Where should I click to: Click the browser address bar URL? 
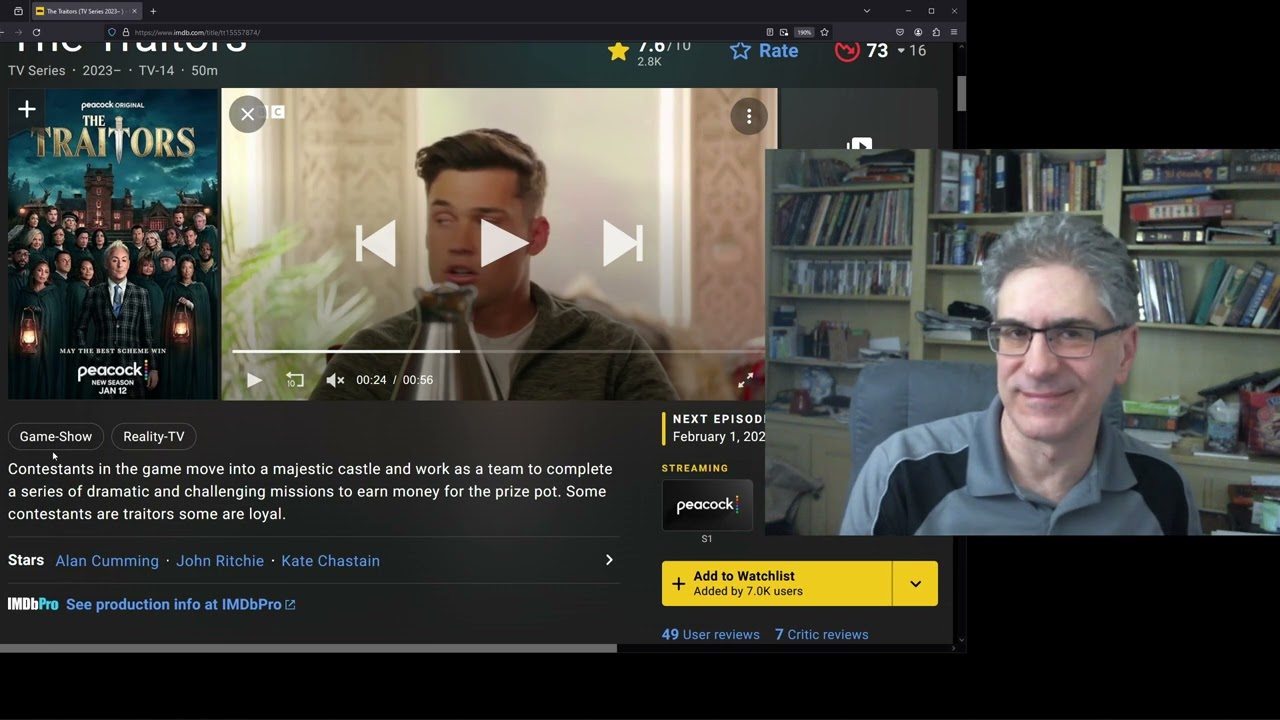198,32
